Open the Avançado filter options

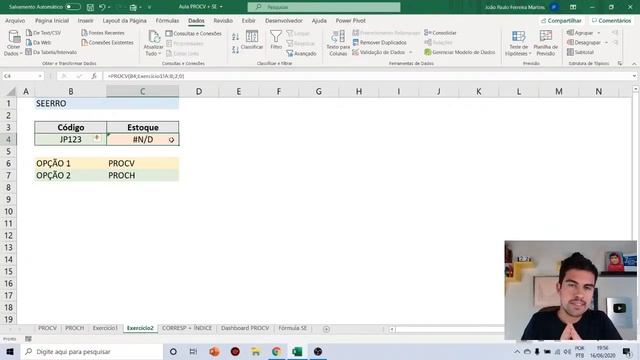tap(301, 53)
